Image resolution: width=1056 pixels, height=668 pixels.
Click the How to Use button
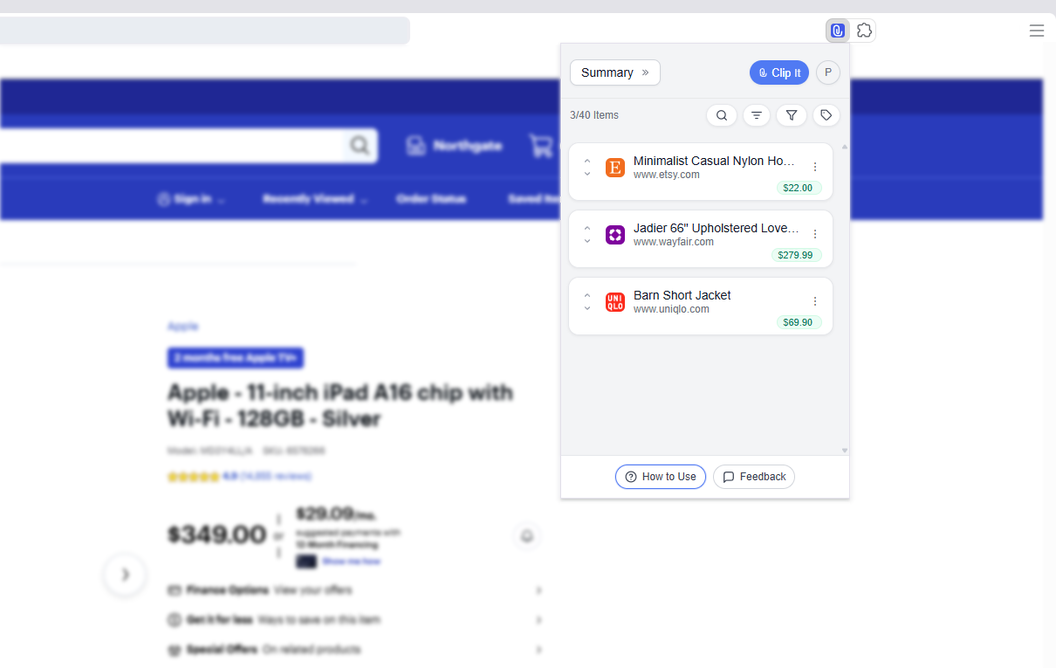660,477
